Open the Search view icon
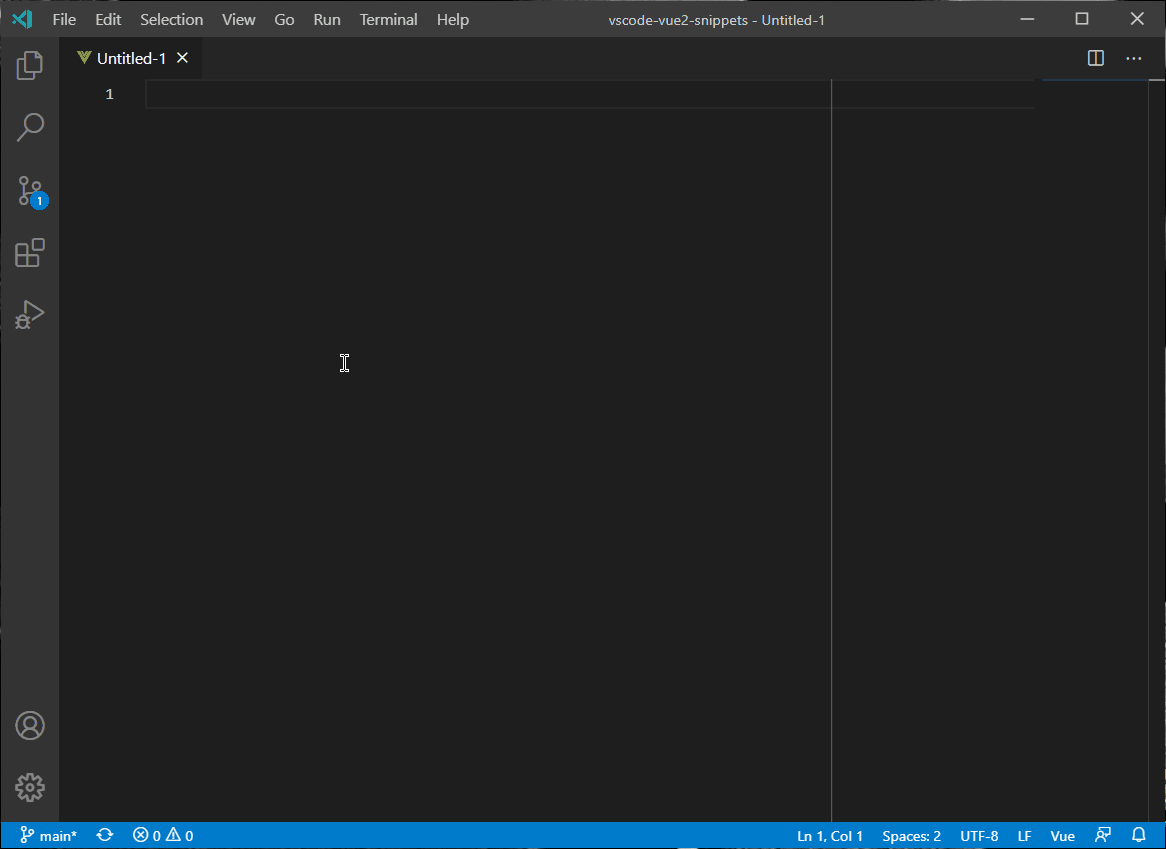The height and width of the screenshot is (849, 1166). (x=30, y=127)
